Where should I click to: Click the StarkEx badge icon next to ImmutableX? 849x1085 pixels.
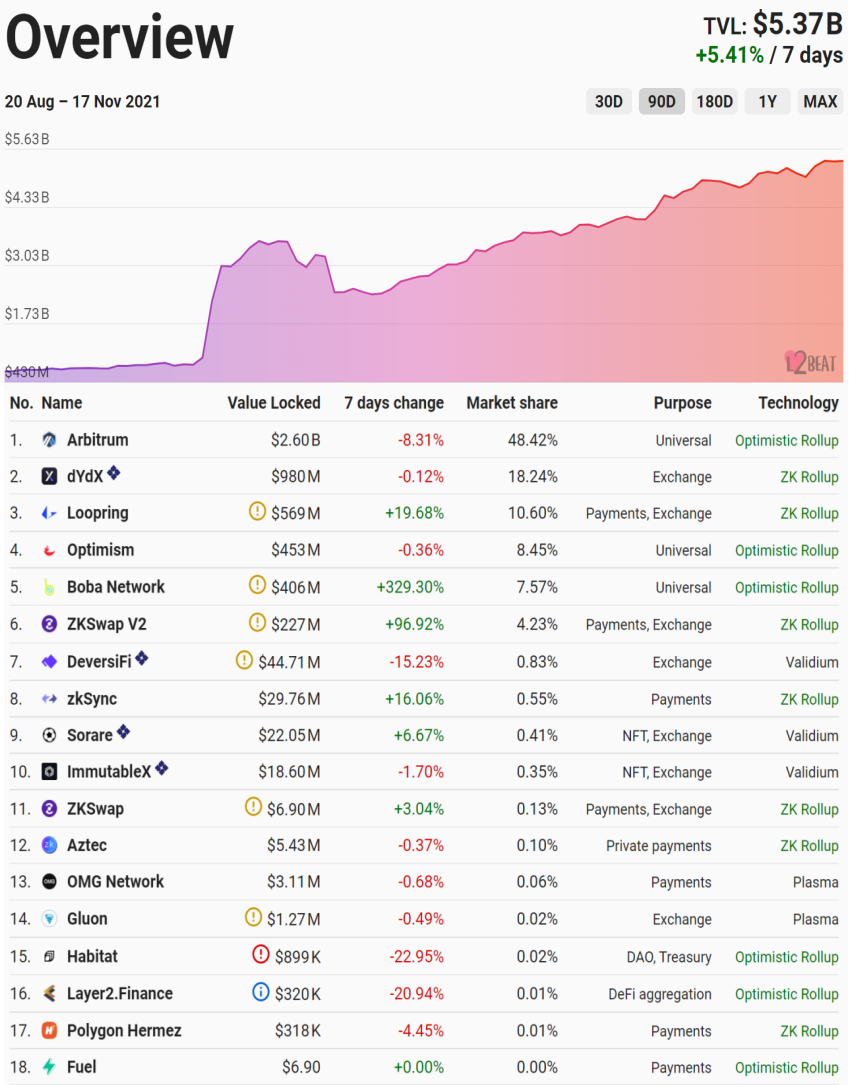click(x=161, y=768)
